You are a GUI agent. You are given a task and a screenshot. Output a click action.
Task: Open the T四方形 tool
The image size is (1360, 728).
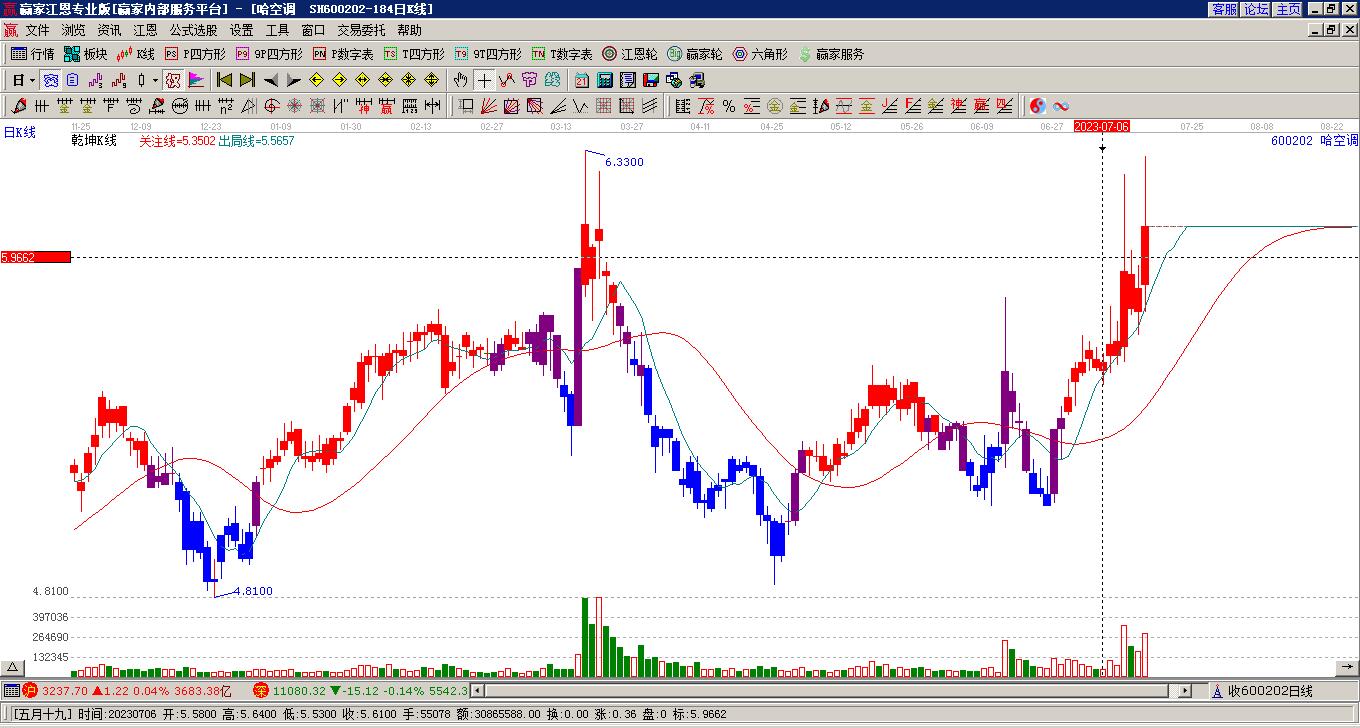(414, 54)
